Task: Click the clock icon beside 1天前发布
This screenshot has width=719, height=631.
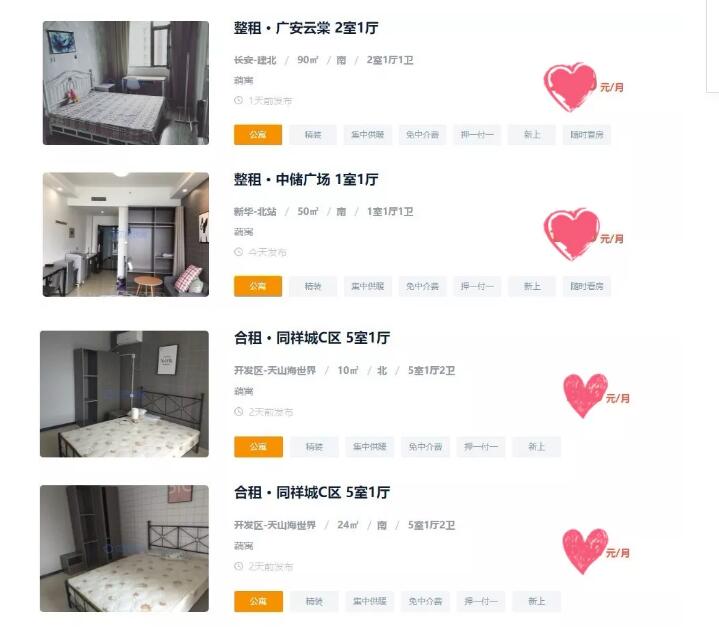Action: [238, 100]
